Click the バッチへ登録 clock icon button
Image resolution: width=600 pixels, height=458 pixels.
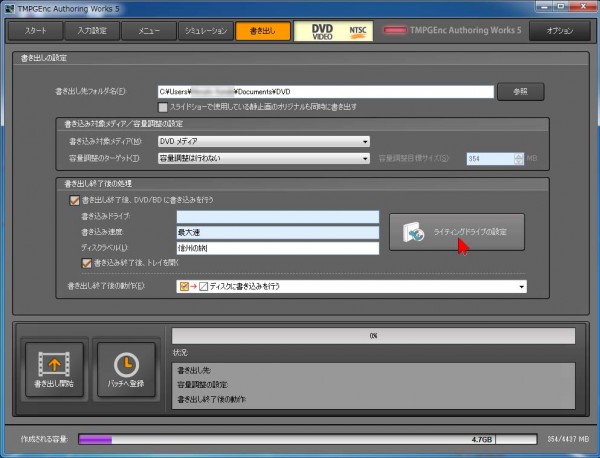click(x=125, y=370)
